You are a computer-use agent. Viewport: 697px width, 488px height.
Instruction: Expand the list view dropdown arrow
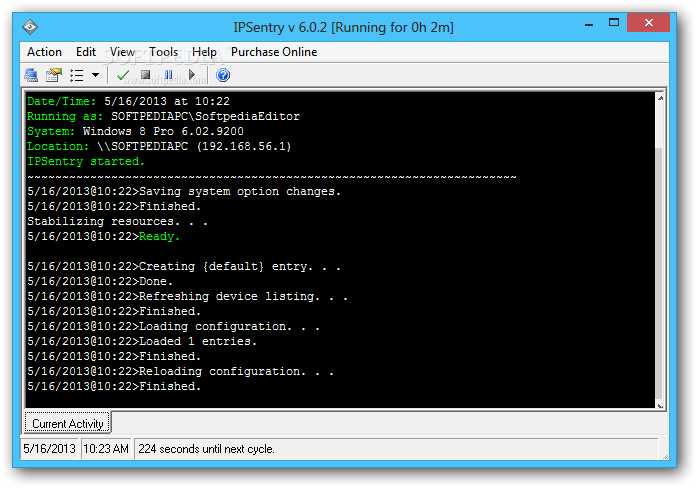click(x=95, y=75)
